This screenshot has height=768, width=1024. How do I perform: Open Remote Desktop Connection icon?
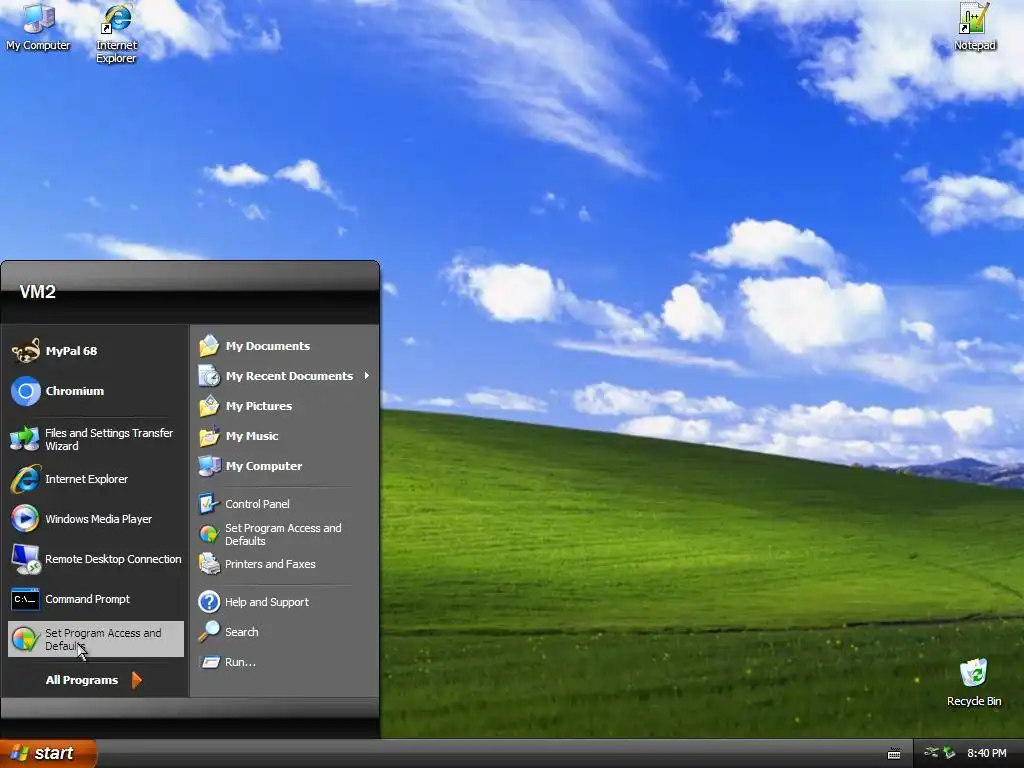tap(25, 560)
